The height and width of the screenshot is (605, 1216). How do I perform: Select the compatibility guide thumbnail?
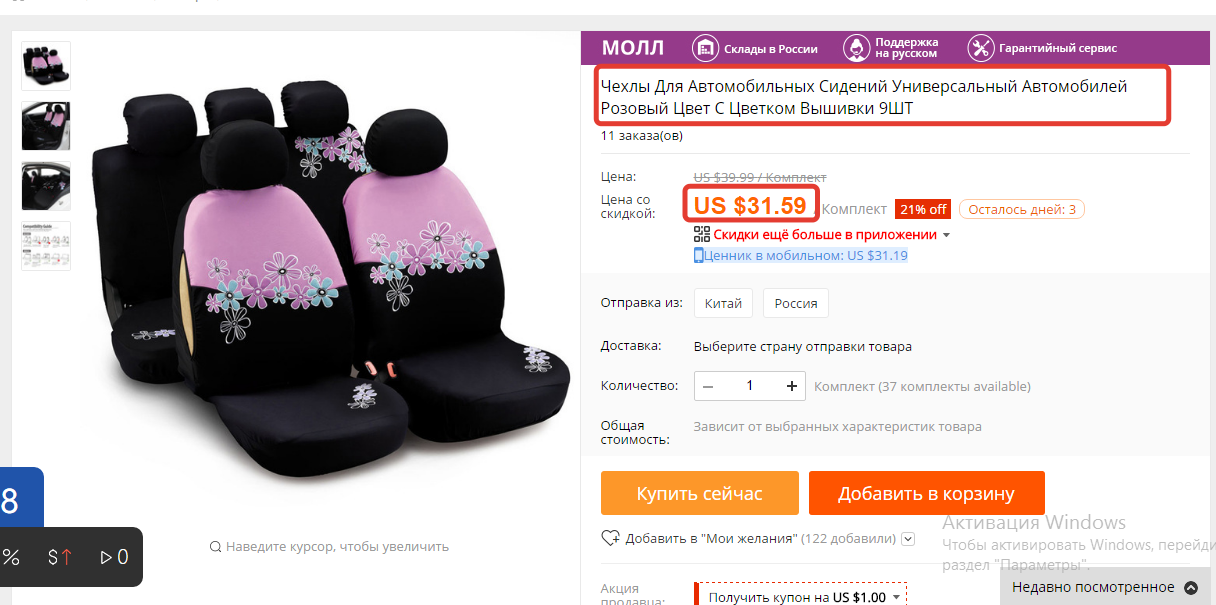[x=46, y=246]
